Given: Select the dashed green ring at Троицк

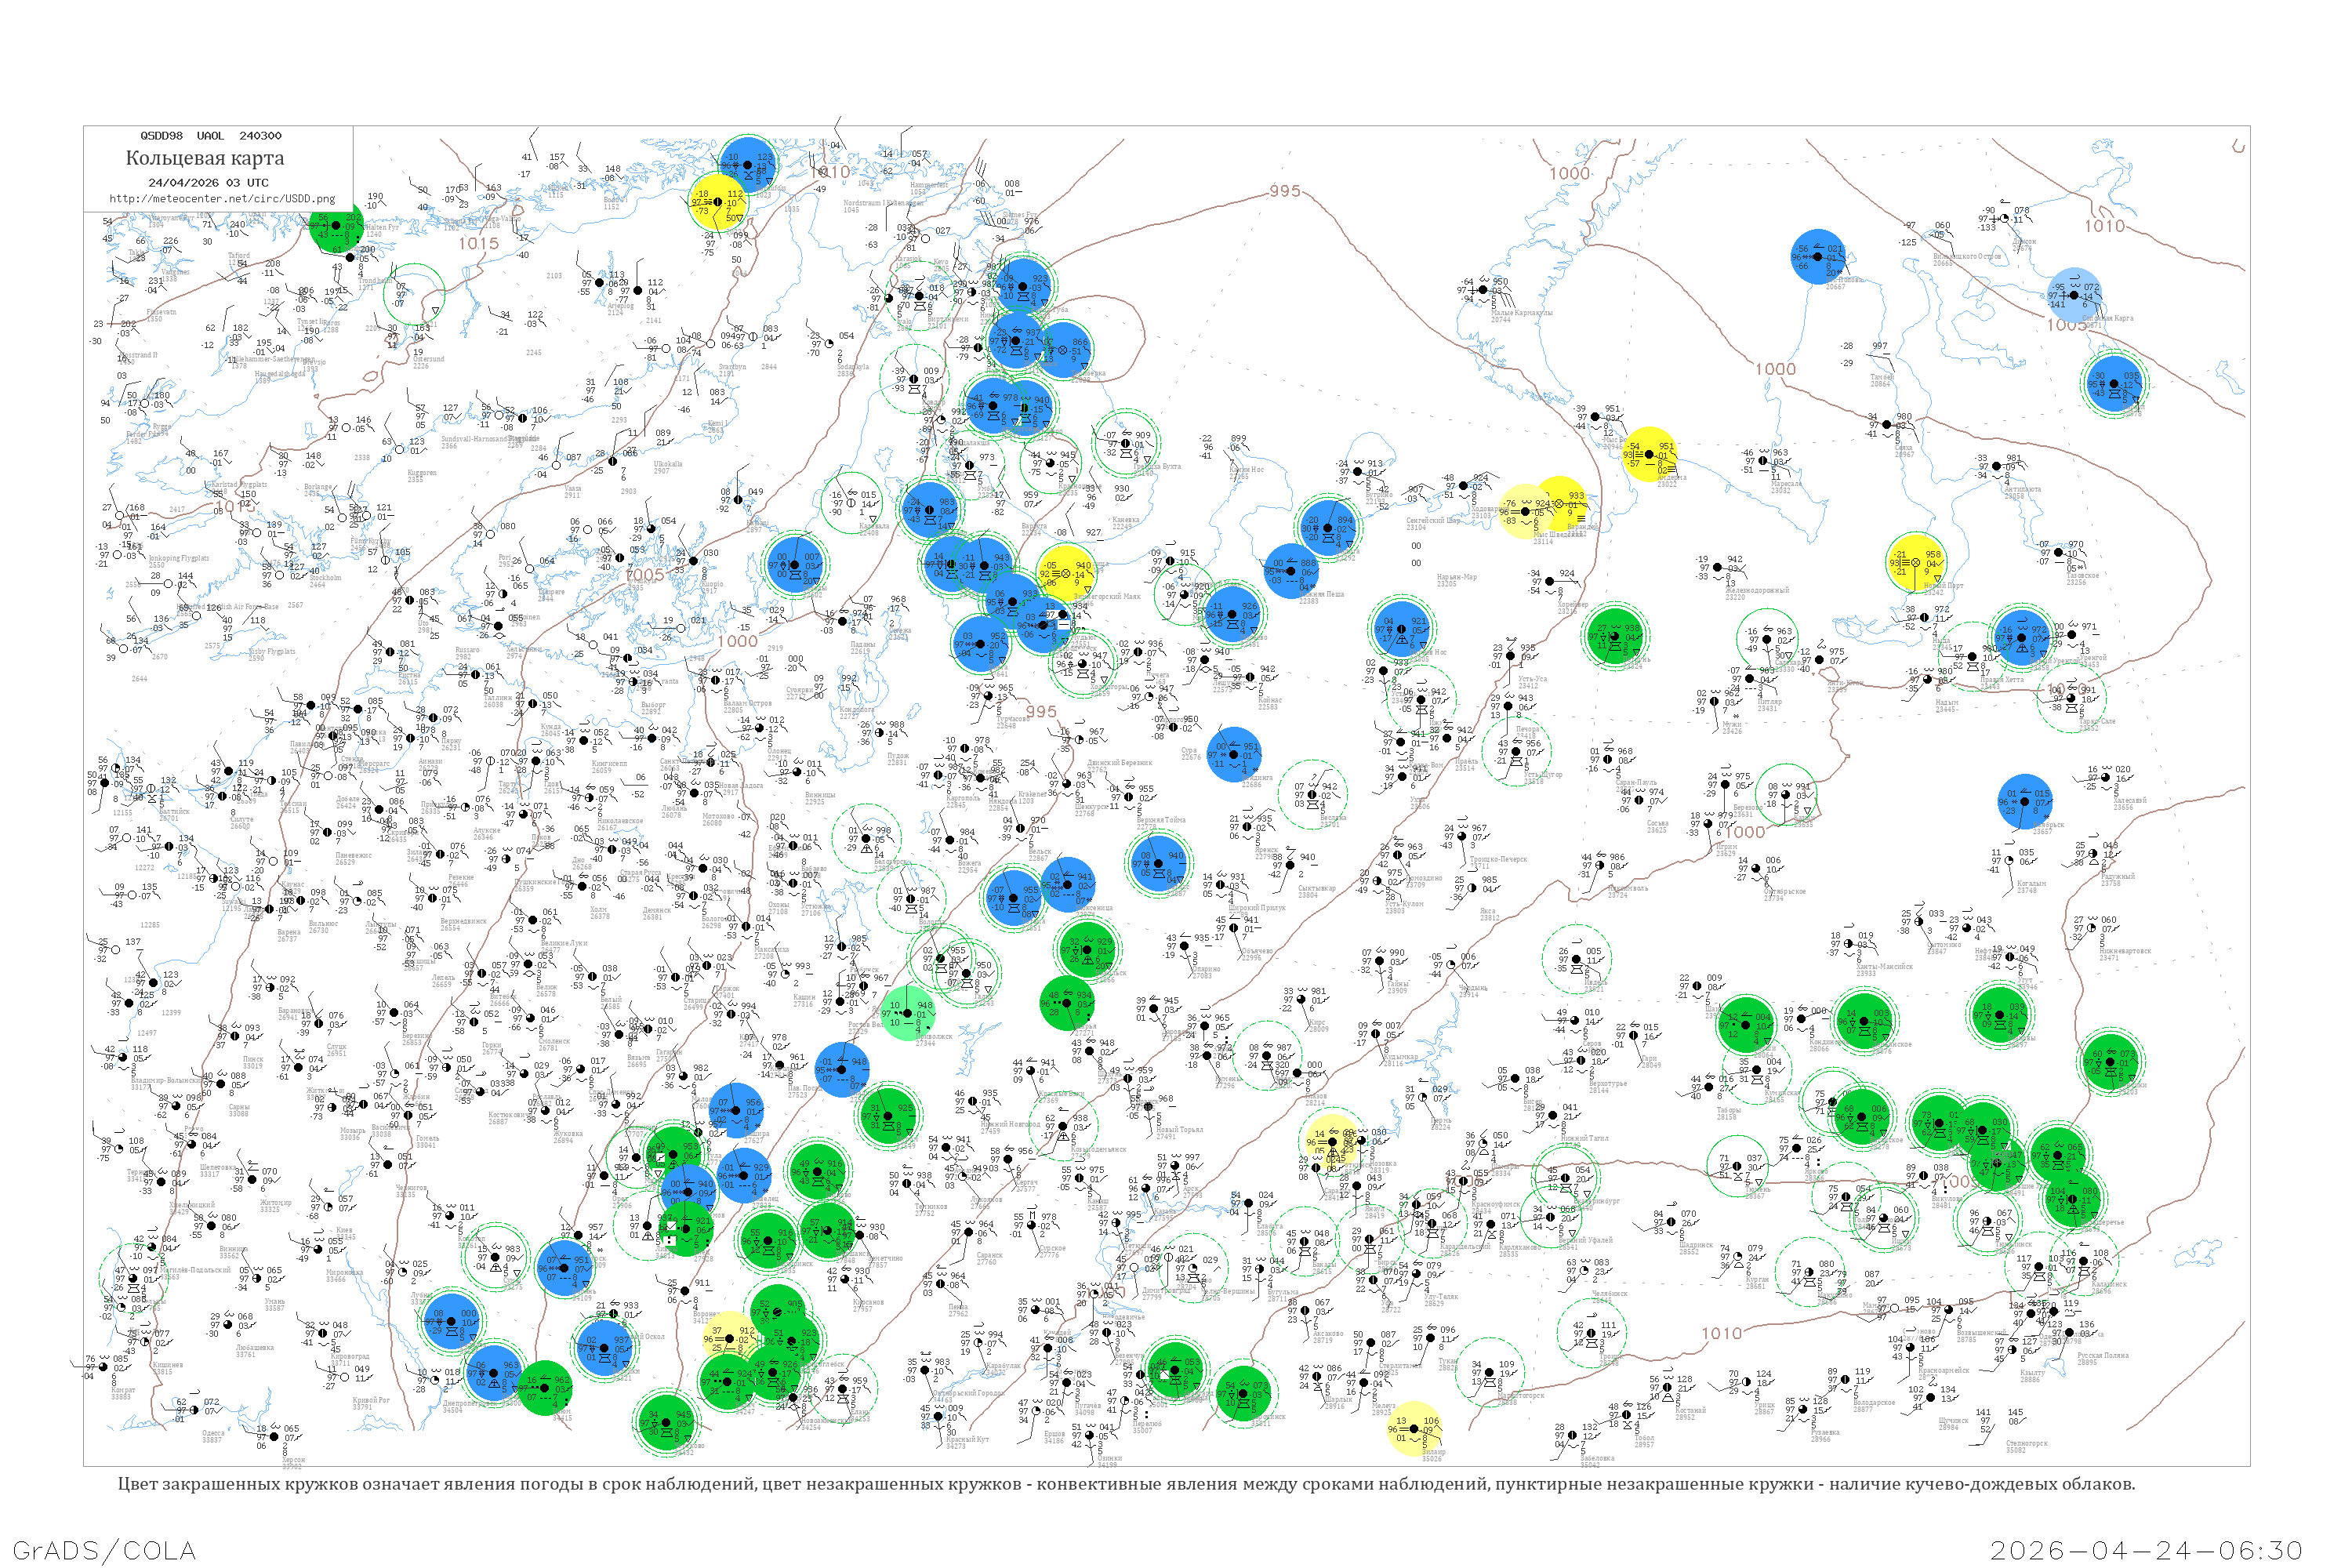Looking at the screenshot, I should 1593,1334.
